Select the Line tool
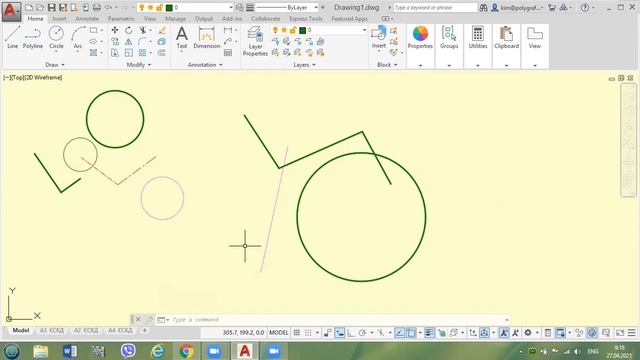The image size is (640, 360). 12,38
